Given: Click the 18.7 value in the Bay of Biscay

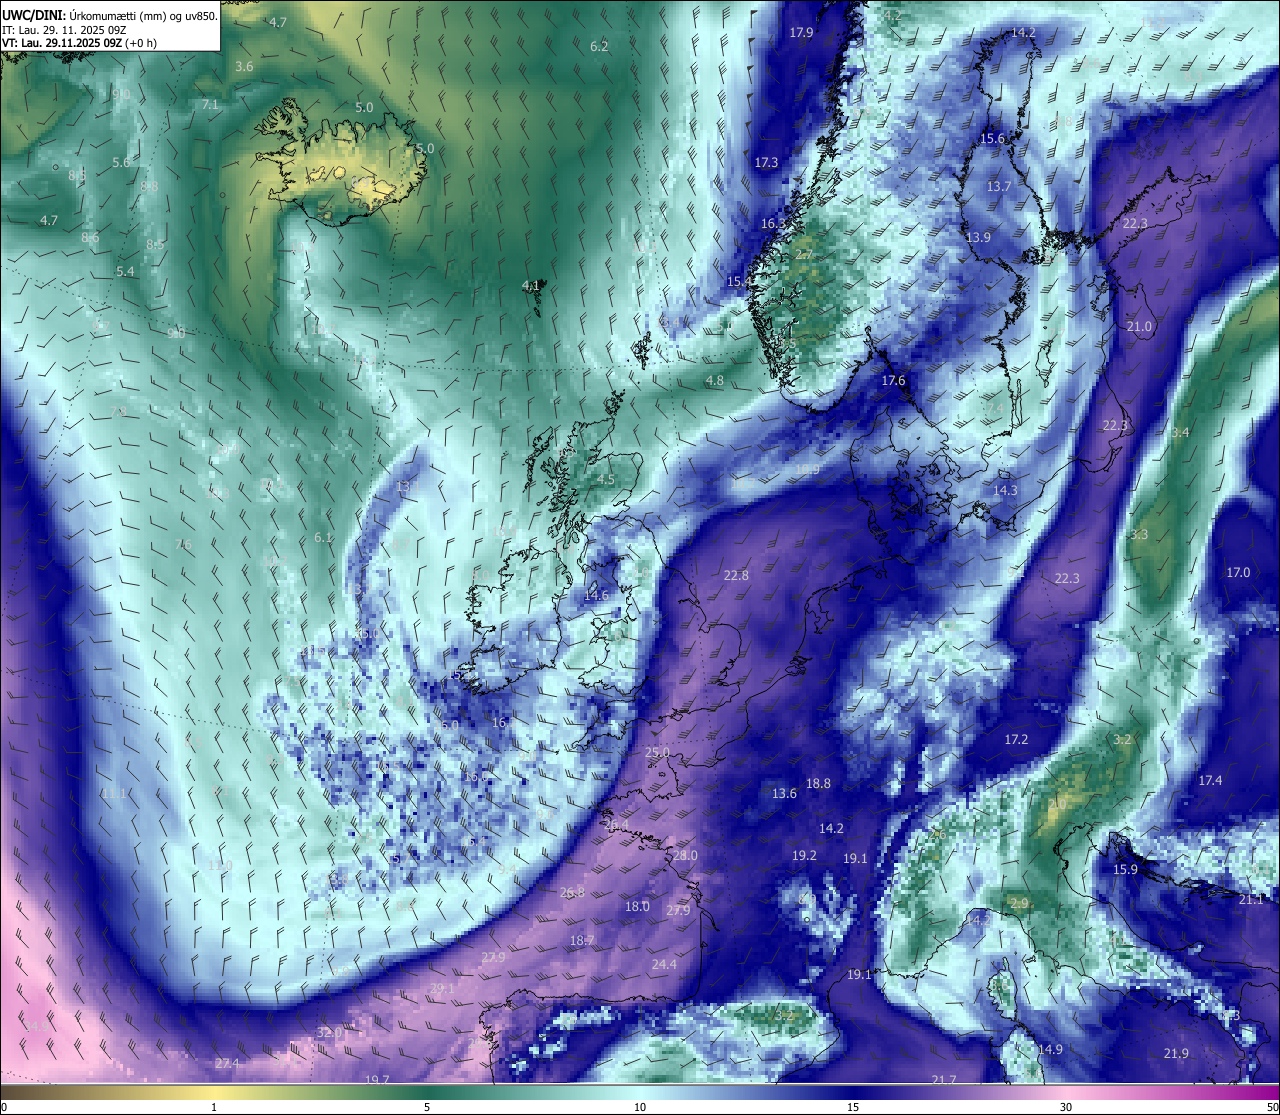Looking at the screenshot, I should (x=582, y=941).
